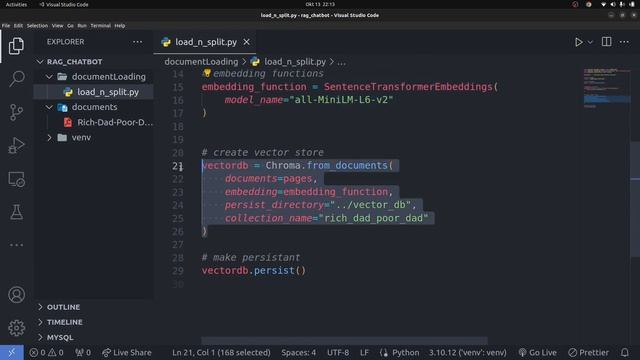Screen dimensions: 640x360
Task: Open the system status tray icons
Action: pyautogui.click(x=618, y=4)
